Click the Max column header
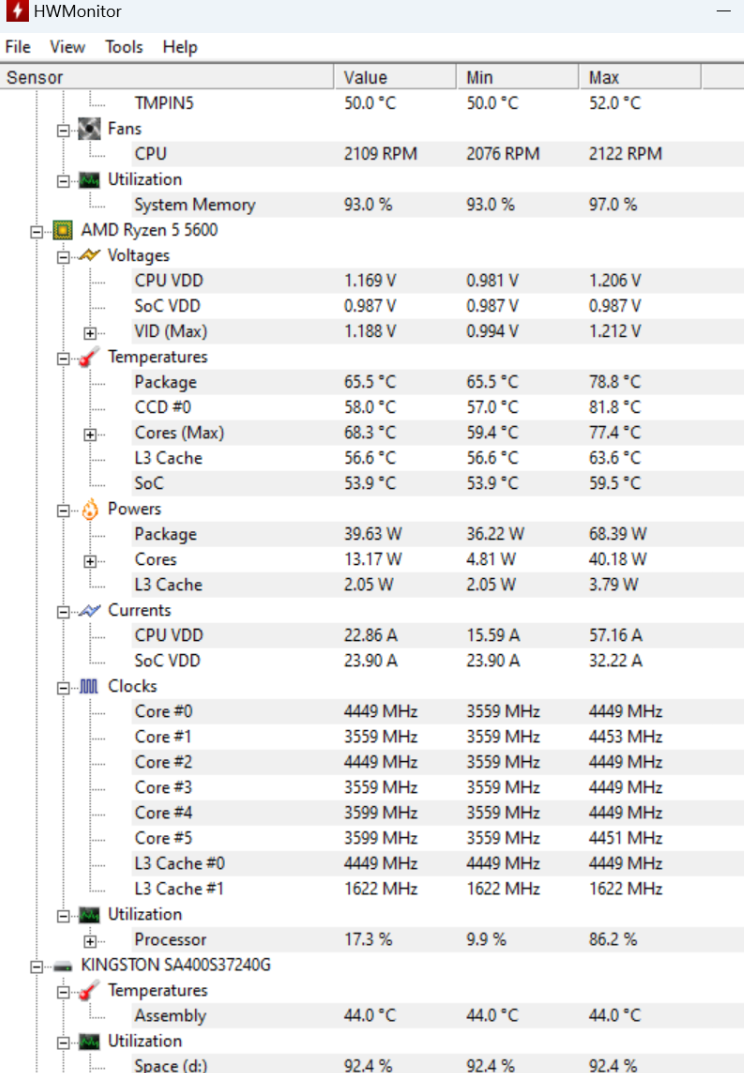Viewport: 744px width, 1073px height. tap(639, 77)
